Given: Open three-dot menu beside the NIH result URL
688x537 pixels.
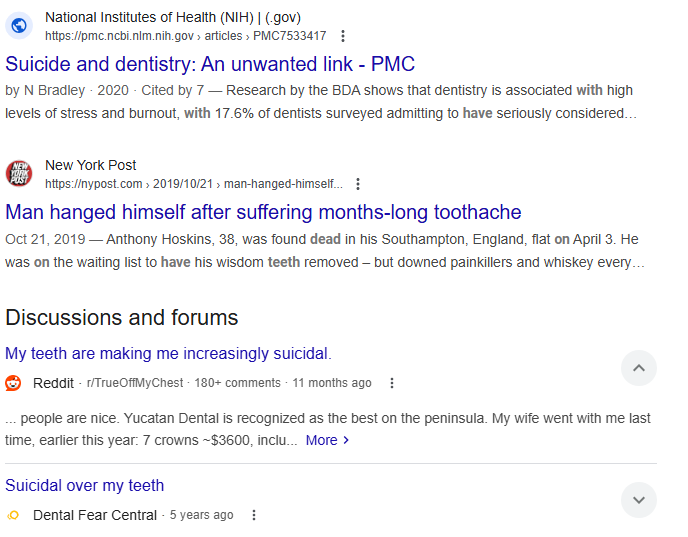Looking at the screenshot, I should 343,36.
